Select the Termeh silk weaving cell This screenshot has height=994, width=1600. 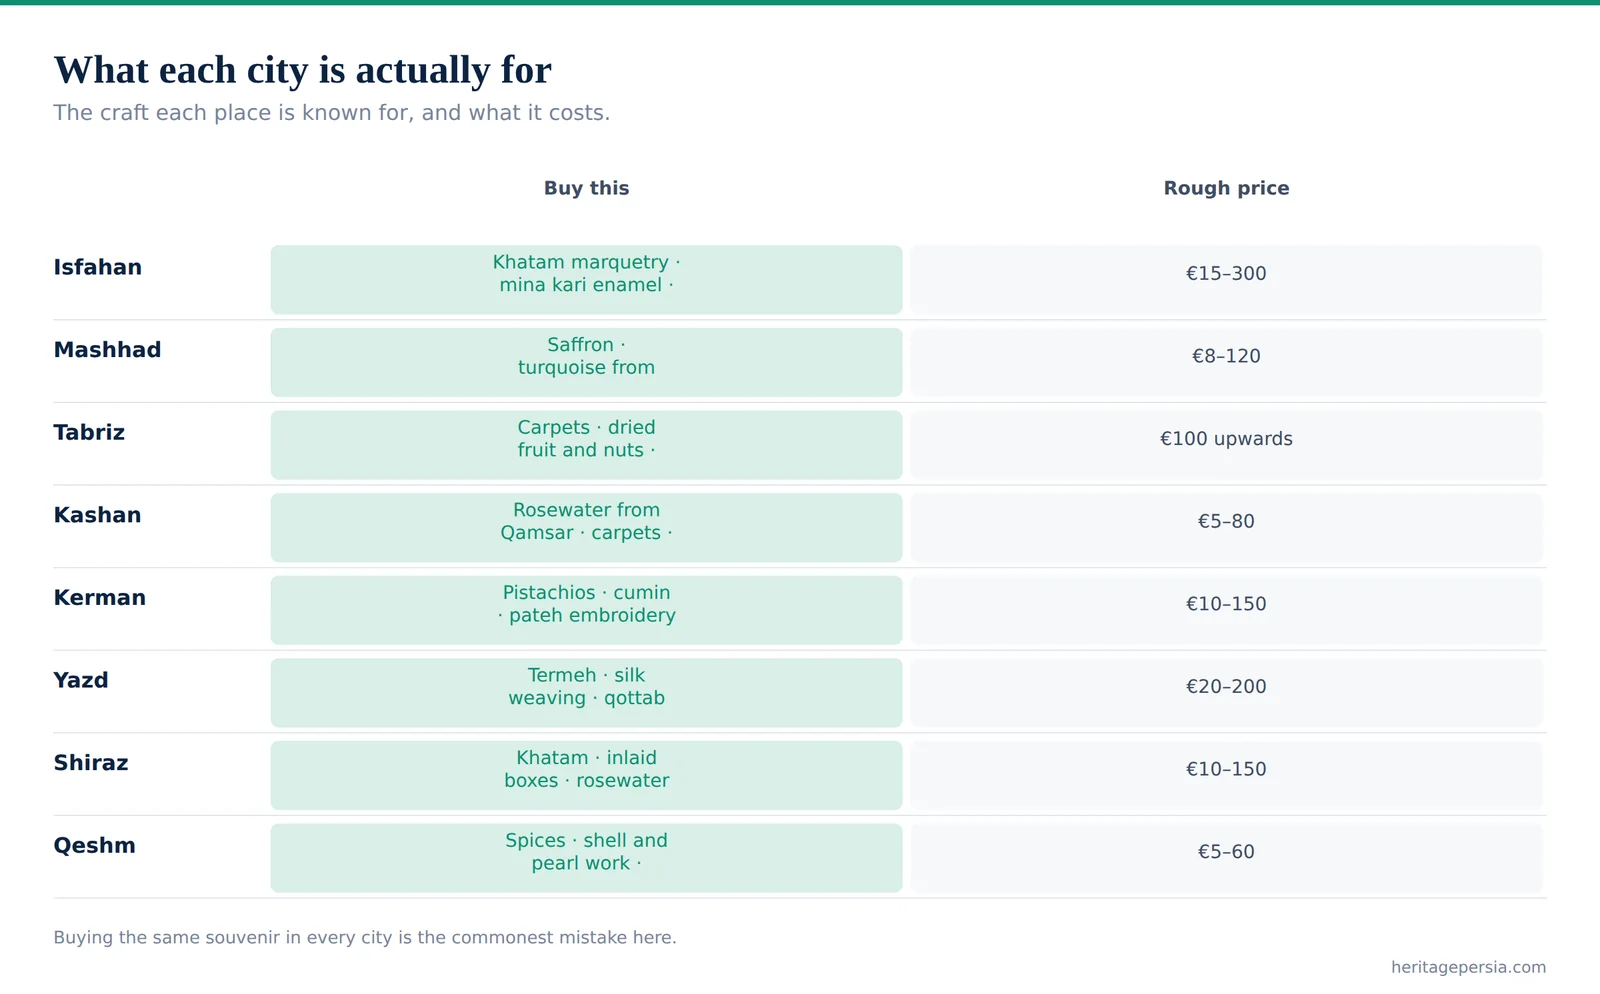[x=586, y=693]
